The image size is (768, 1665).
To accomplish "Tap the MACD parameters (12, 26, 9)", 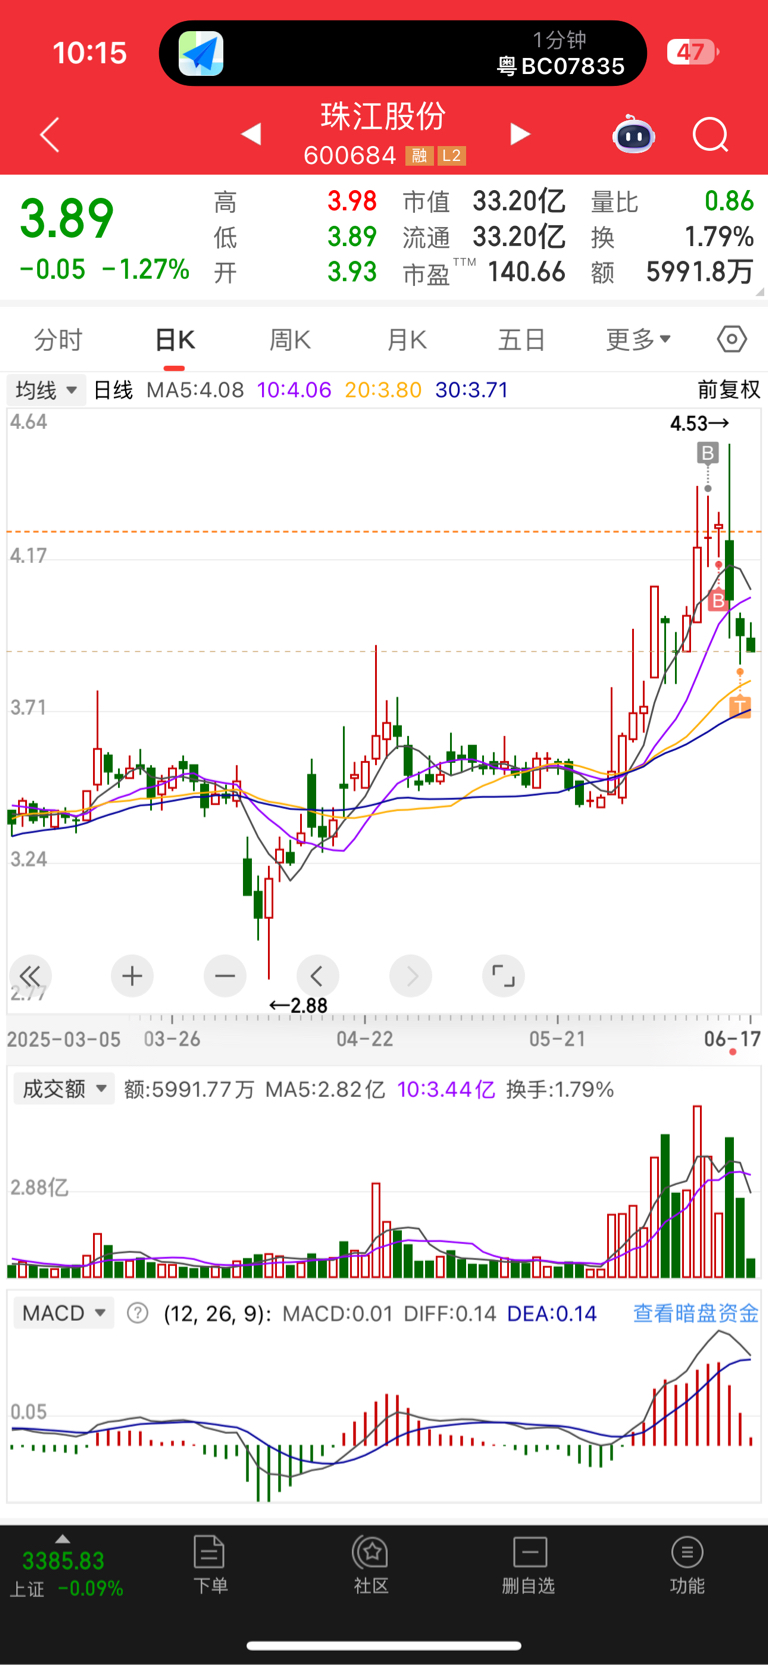I will click(x=217, y=1313).
